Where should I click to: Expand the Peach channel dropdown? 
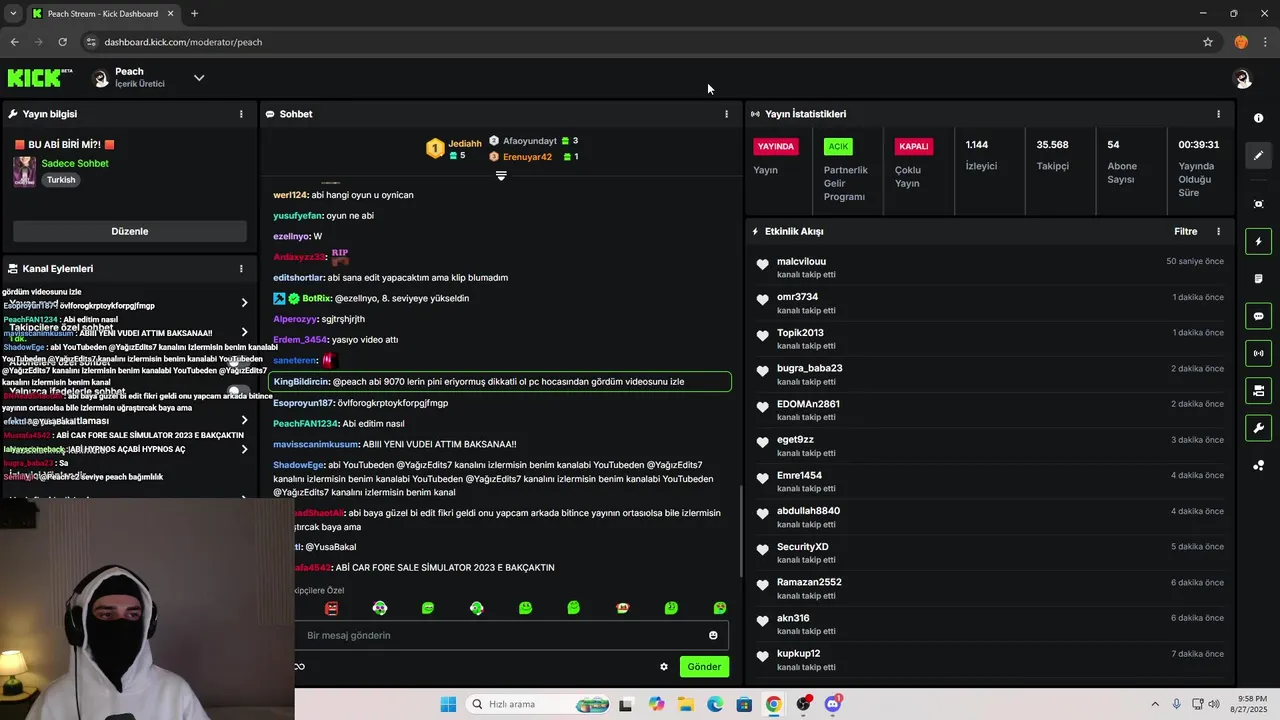pyautogui.click(x=199, y=78)
